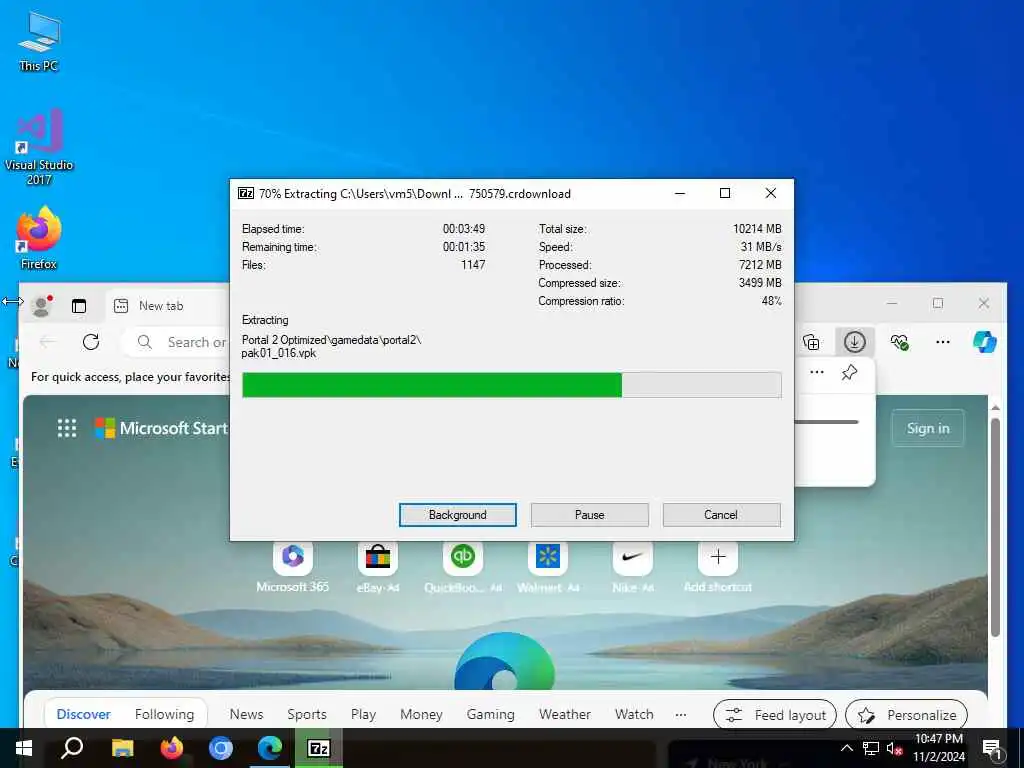Screen dimensions: 1024x768
Task: Open Edge Settings and more menu
Action: (x=942, y=342)
